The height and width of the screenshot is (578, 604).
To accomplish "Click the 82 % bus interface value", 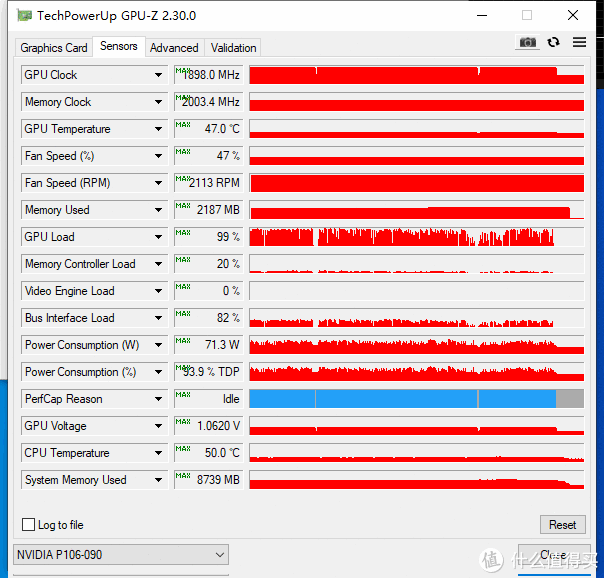I will pyautogui.click(x=208, y=318).
